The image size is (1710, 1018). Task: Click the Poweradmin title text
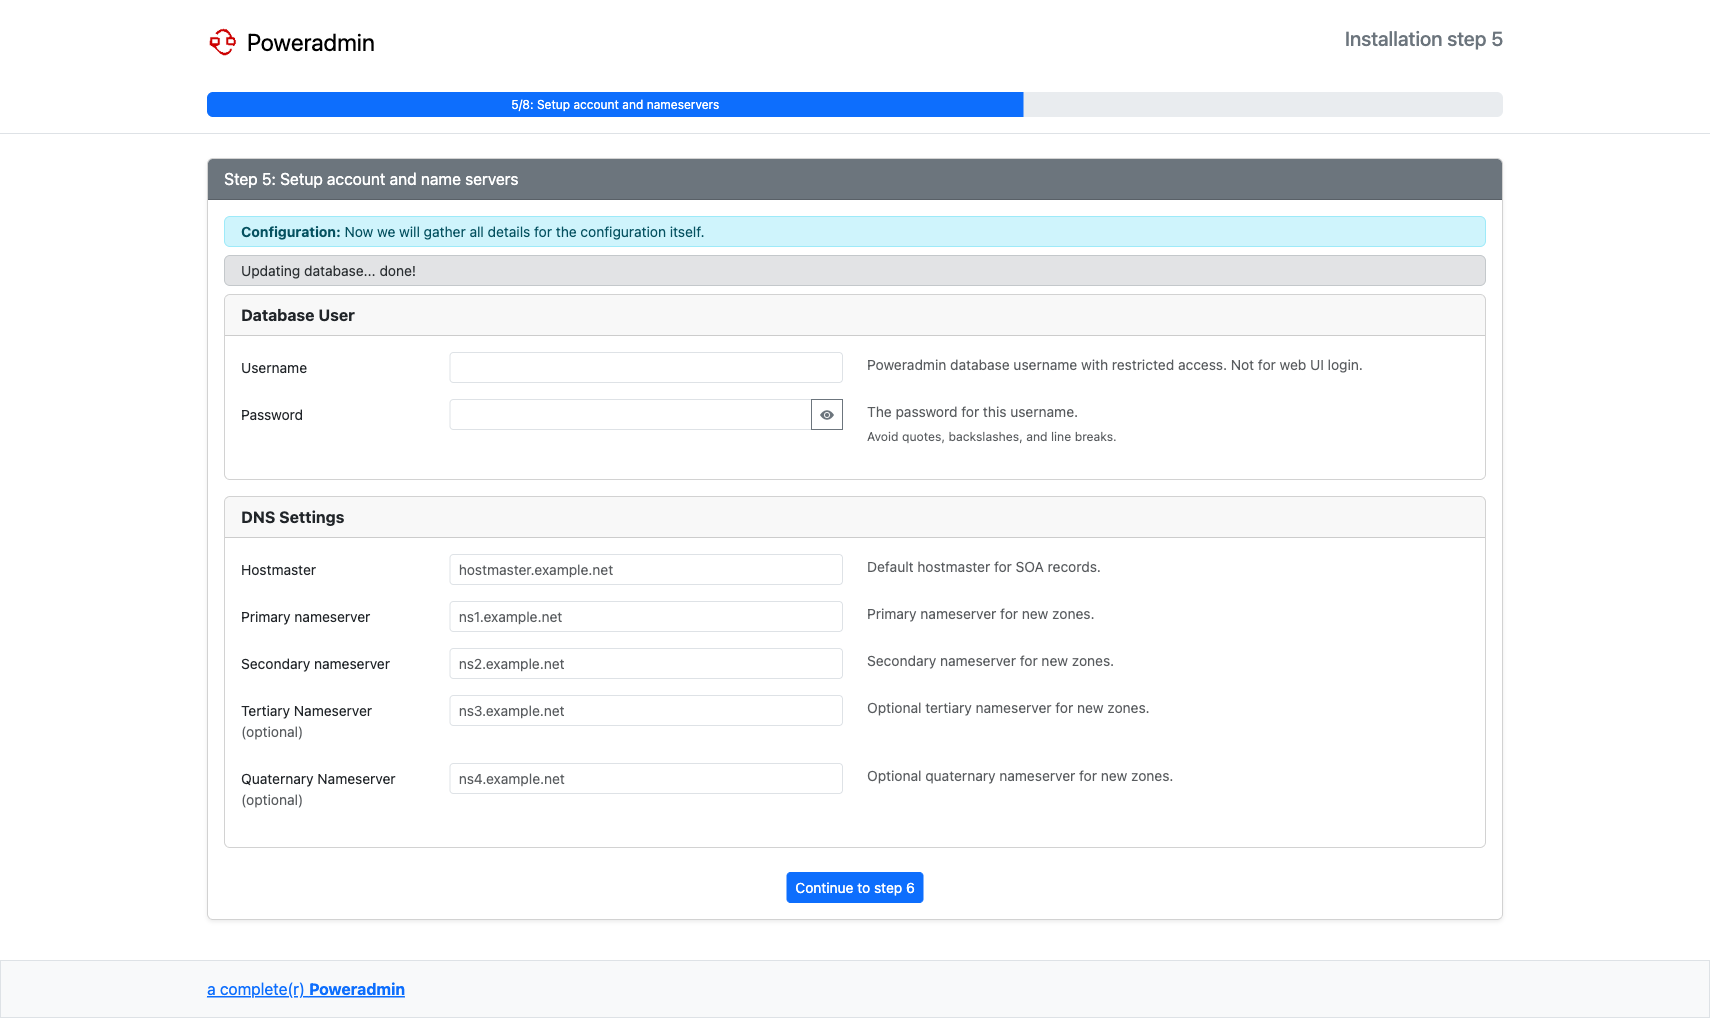click(x=310, y=43)
